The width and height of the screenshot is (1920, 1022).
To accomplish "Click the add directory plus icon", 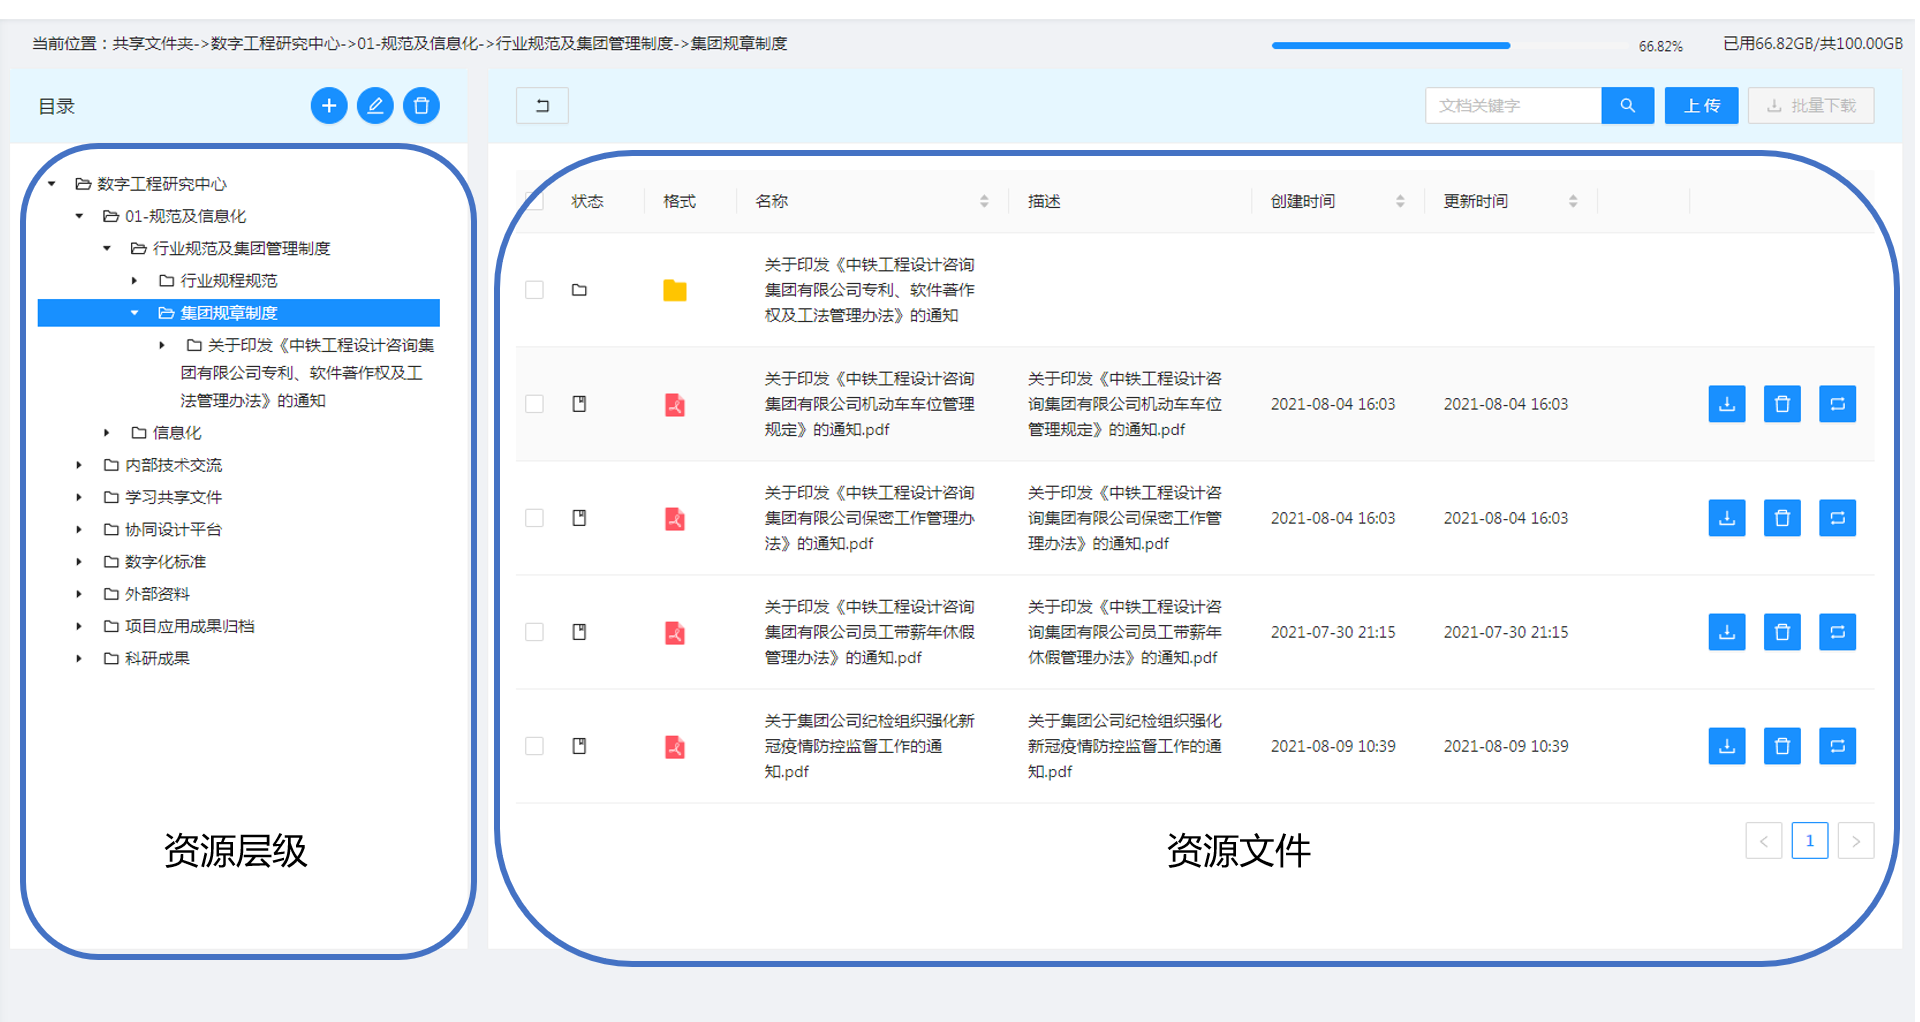I will tap(329, 105).
